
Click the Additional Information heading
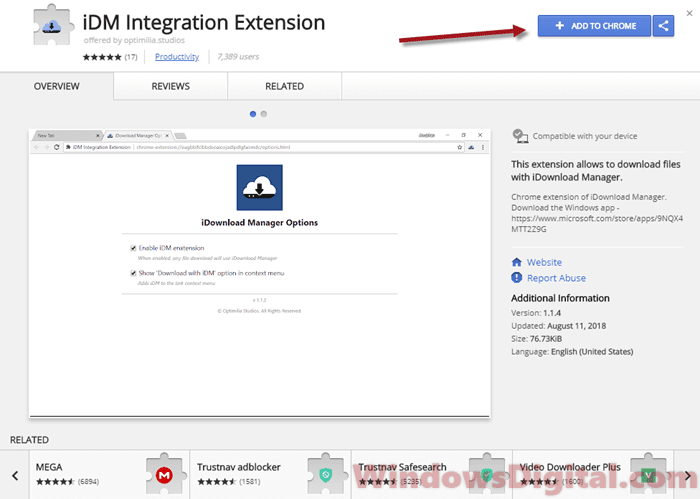coord(560,298)
